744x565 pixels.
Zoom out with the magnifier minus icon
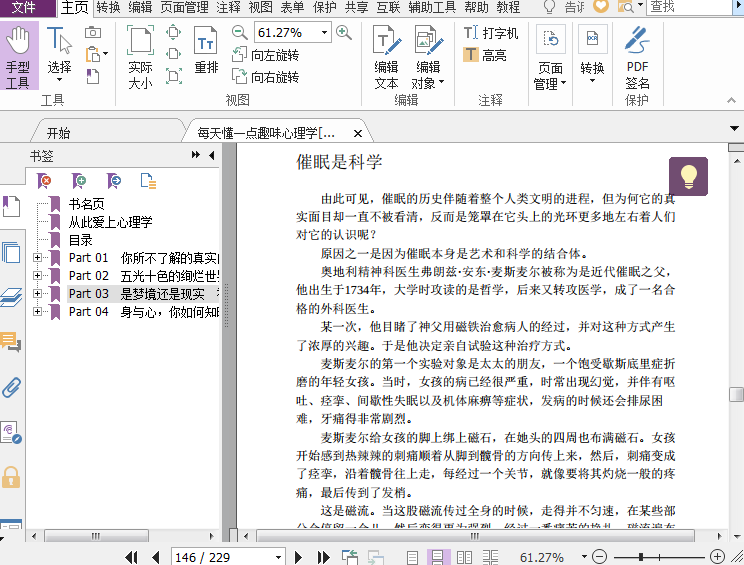coord(240,33)
